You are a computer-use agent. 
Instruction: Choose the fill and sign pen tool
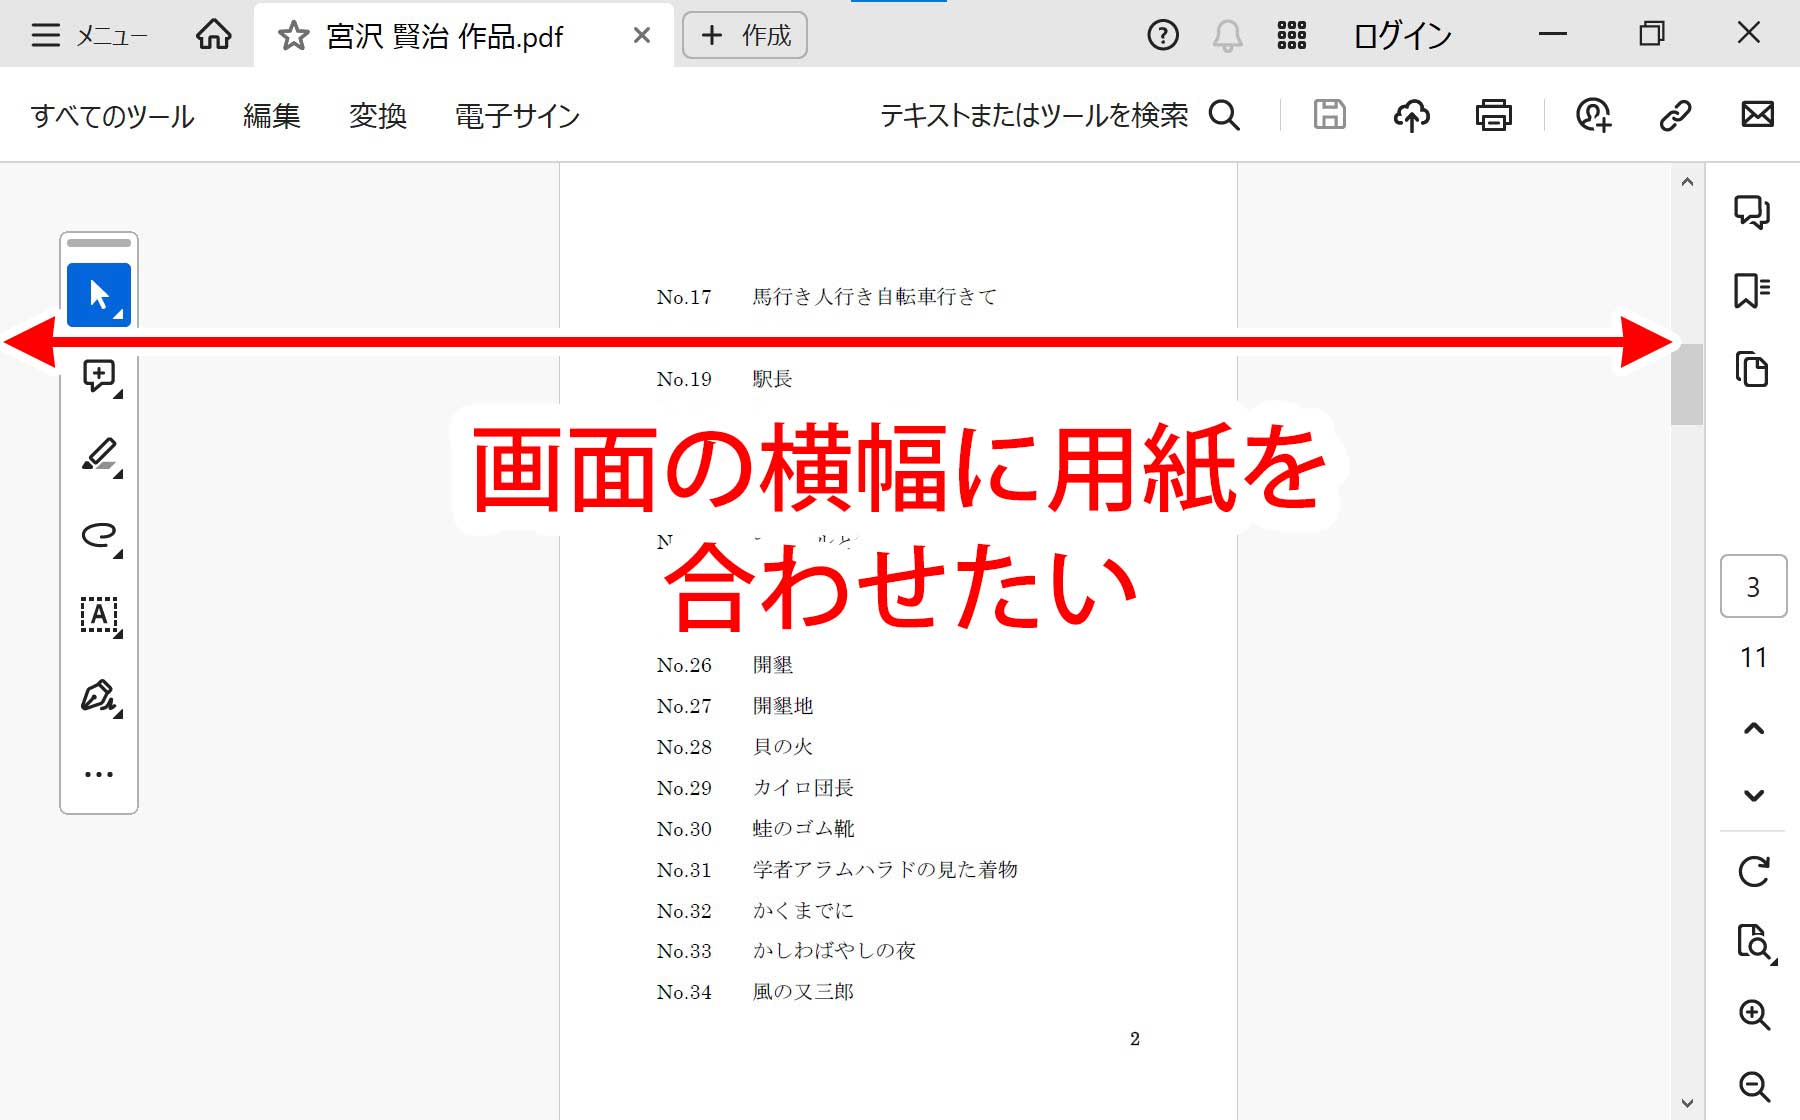pos(100,696)
